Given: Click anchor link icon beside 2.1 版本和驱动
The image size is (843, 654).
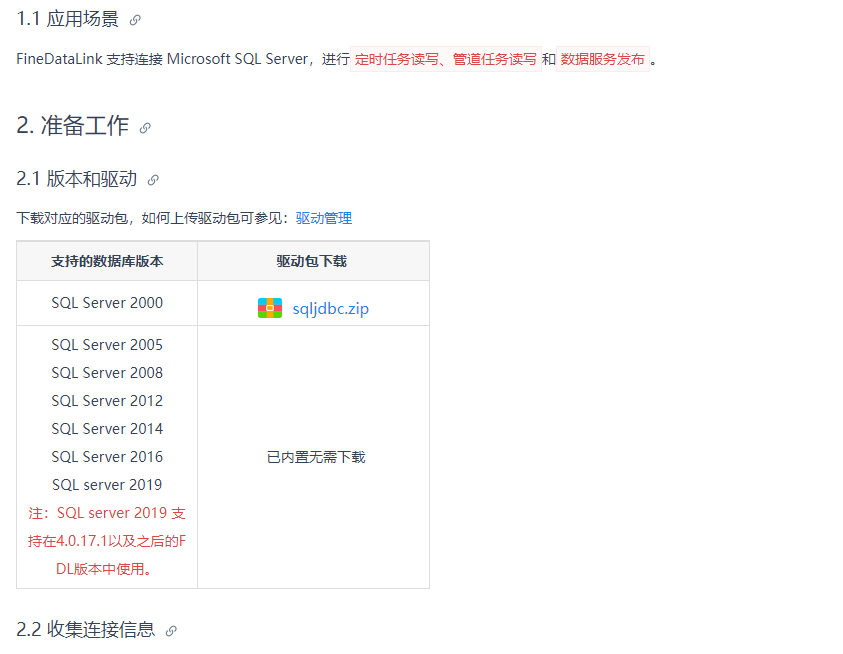Looking at the screenshot, I should click(x=153, y=180).
